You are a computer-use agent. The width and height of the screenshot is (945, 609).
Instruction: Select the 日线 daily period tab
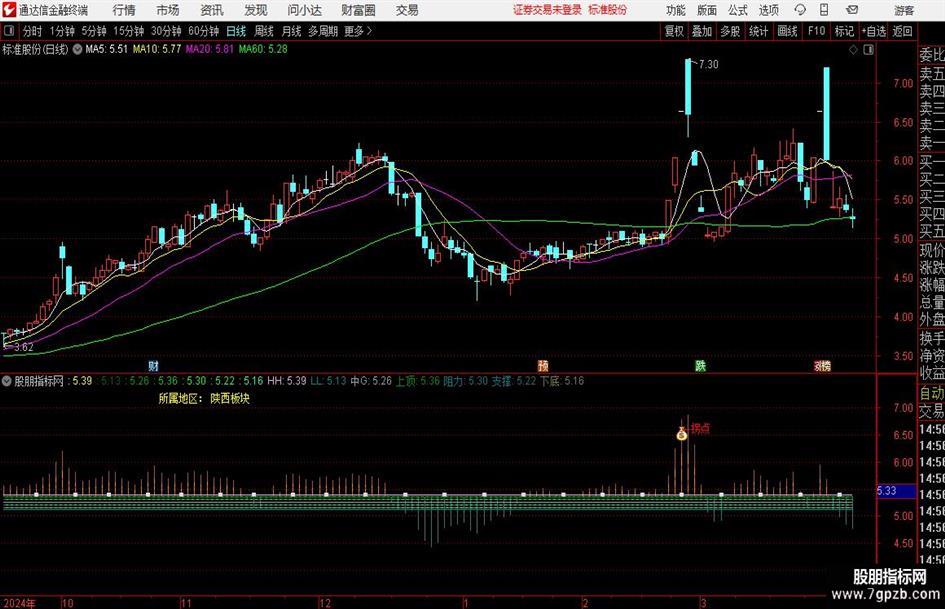point(236,31)
